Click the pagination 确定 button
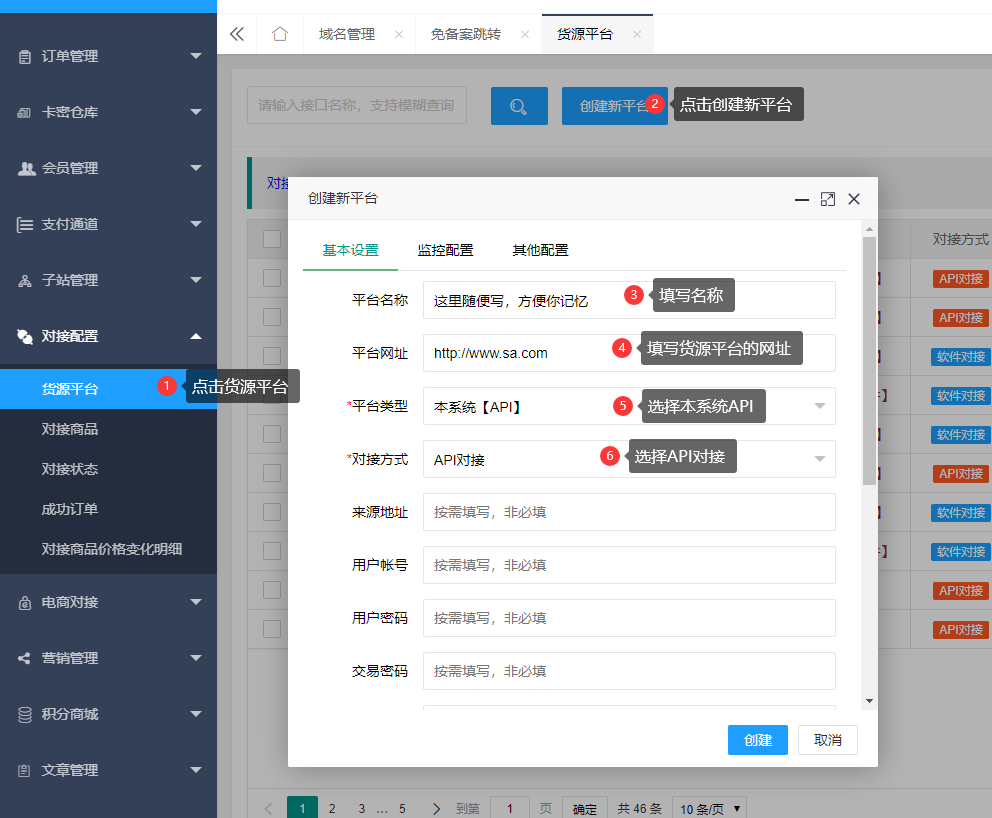Screen dimensions: 992x818 point(585,809)
